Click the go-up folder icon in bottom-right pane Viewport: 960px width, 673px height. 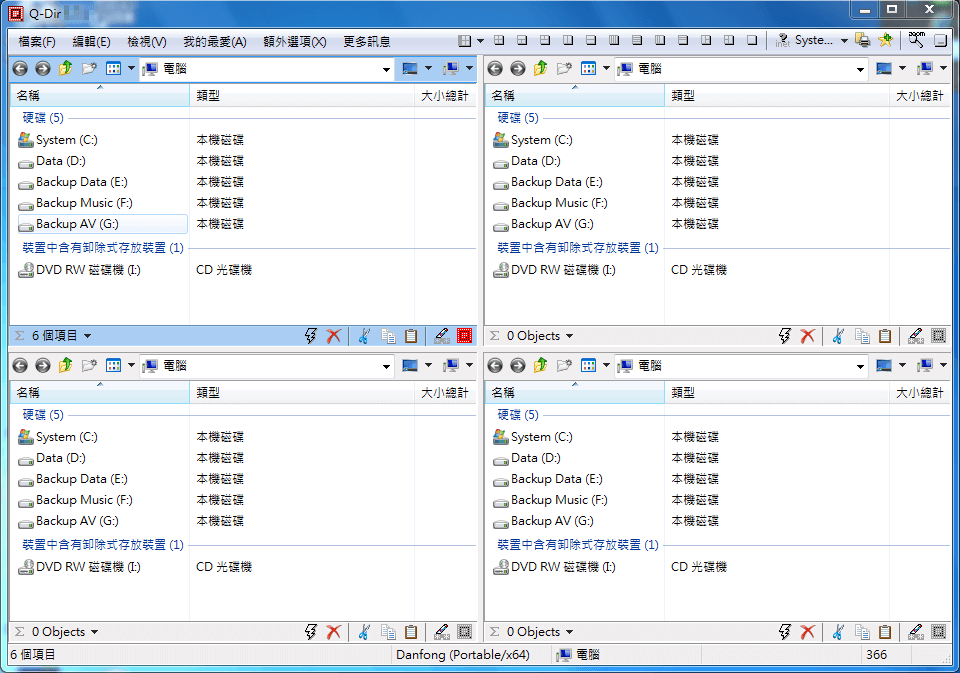(x=540, y=366)
